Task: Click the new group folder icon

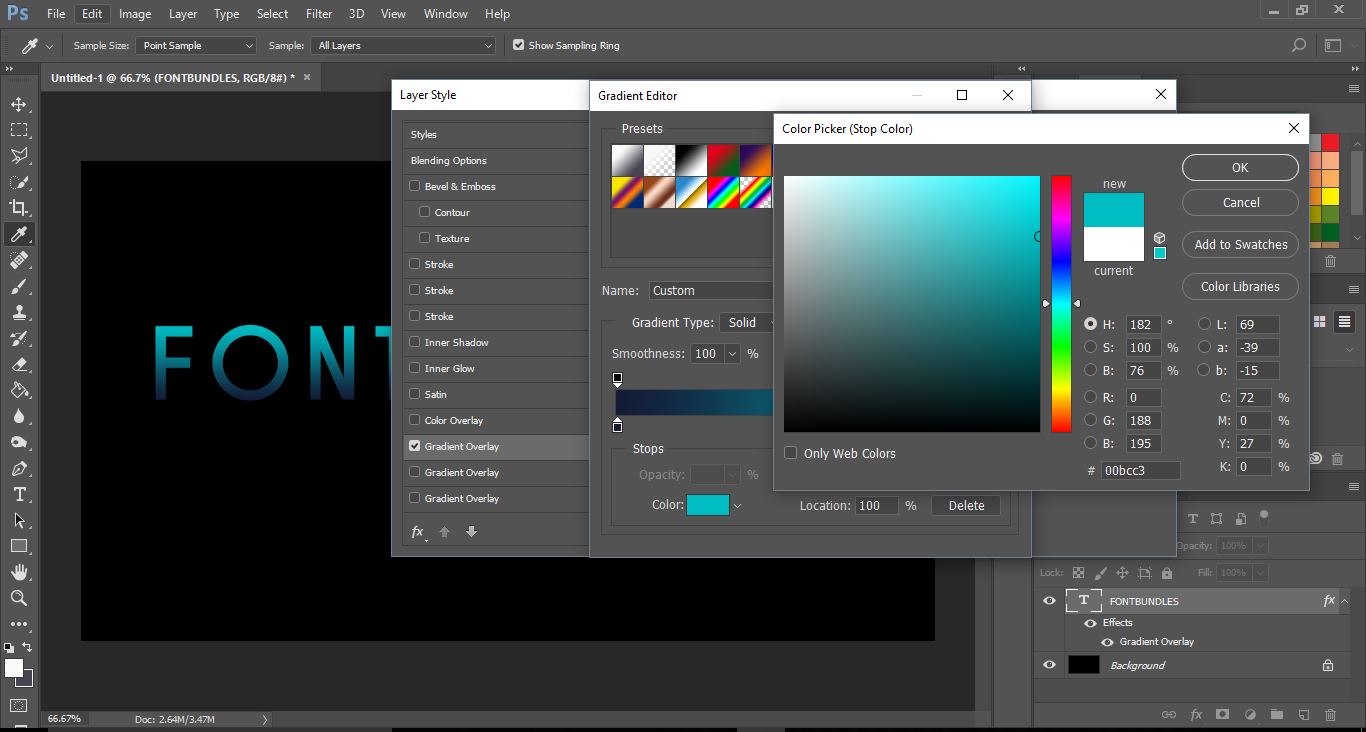Action: pos(1277,715)
